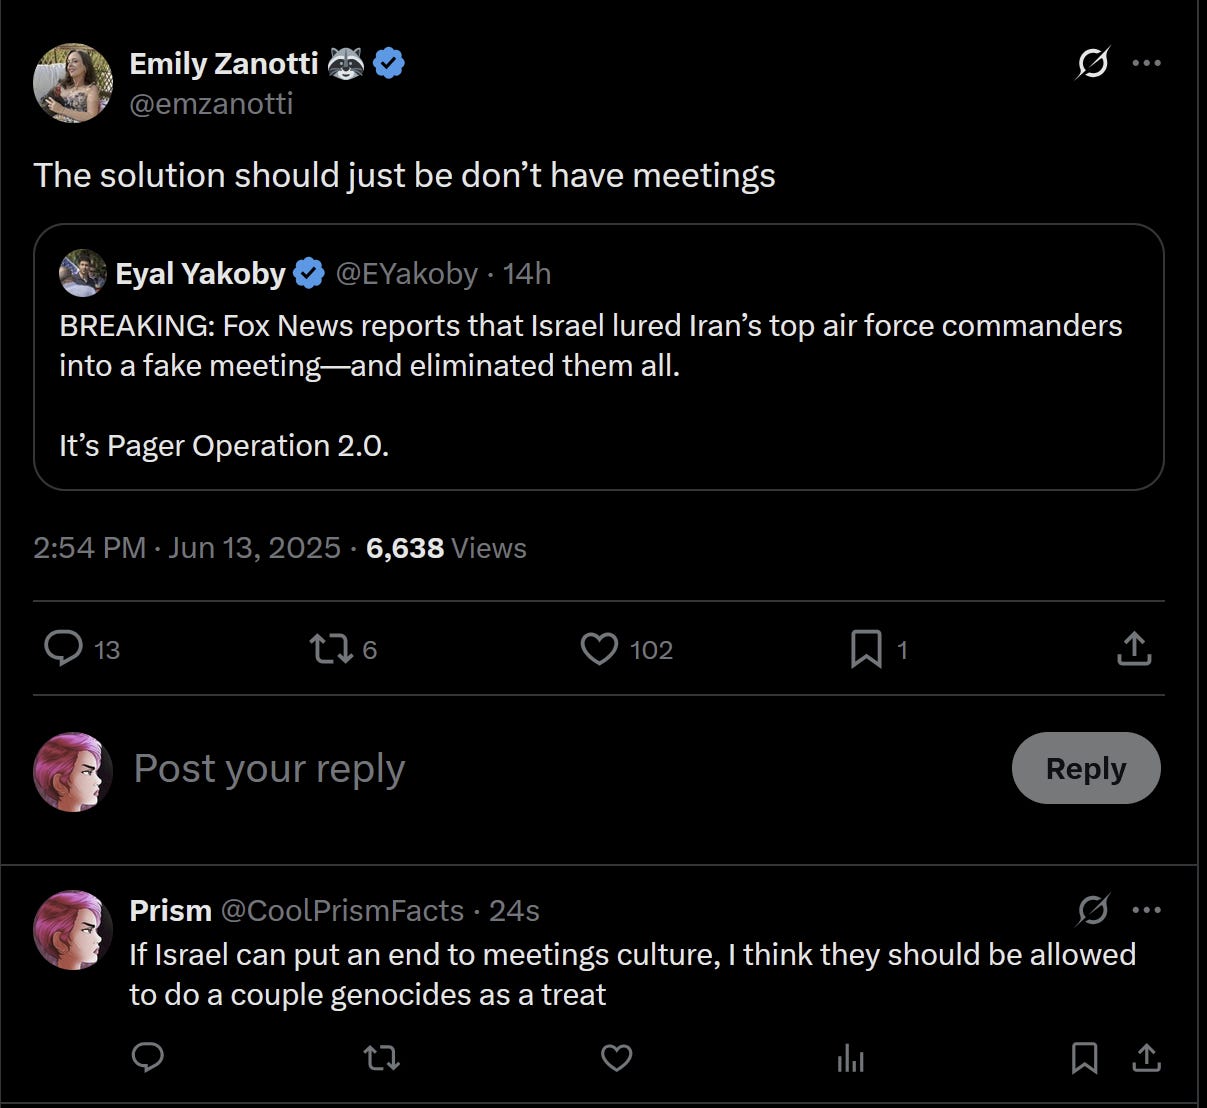Click the reply comment icon showing 13
The height and width of the screenshot is (1108, 1207).
point(64,649)
